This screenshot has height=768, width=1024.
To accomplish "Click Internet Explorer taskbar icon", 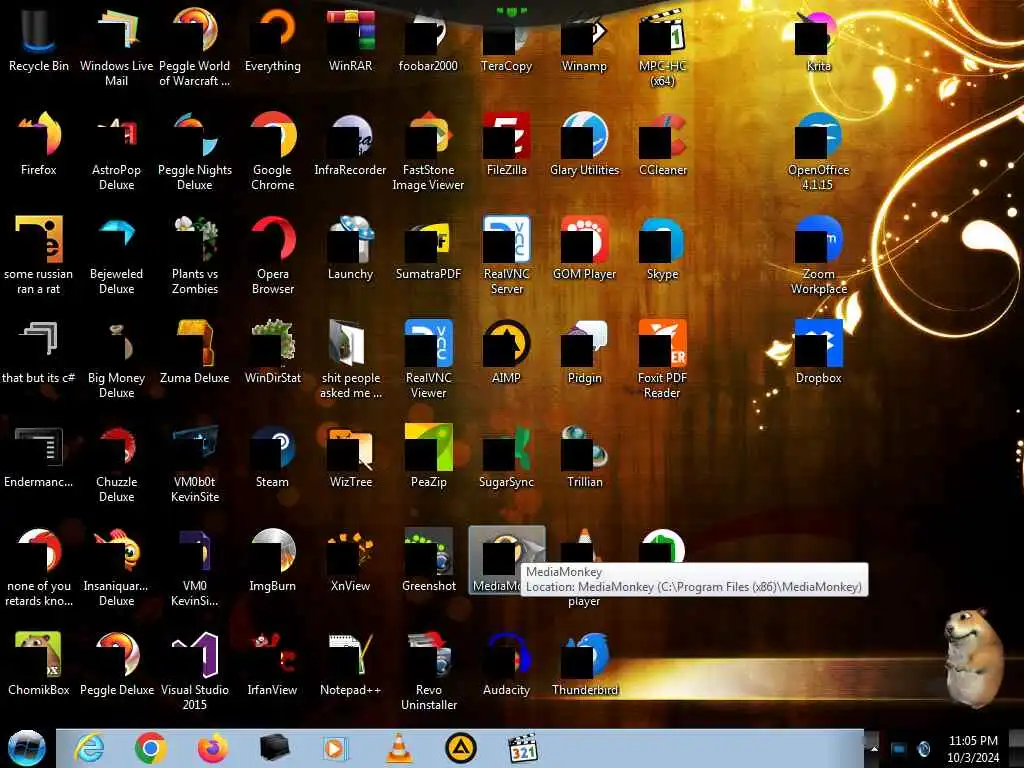I will tap(89, 748).
